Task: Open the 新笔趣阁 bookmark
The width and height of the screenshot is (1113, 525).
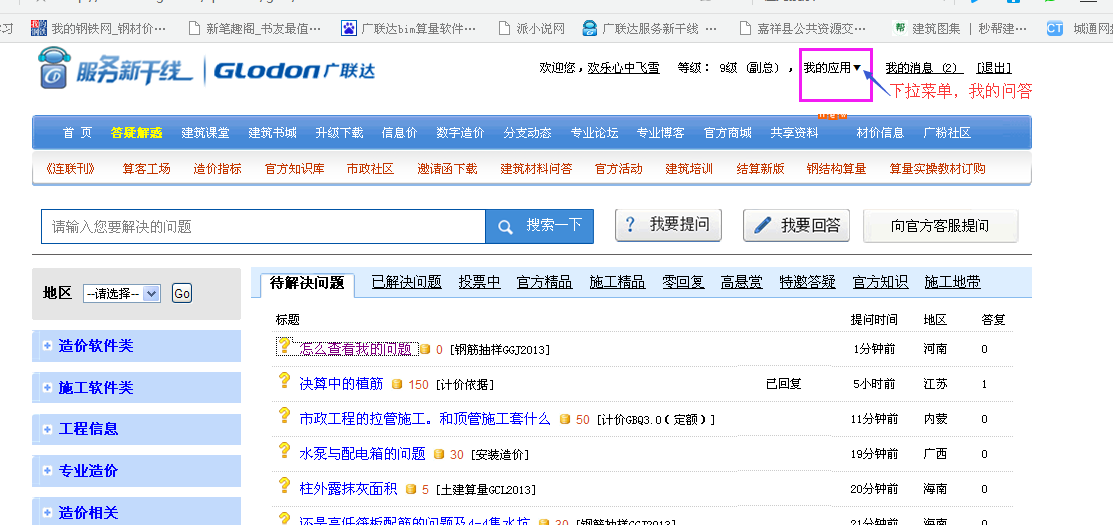Action: click(x=255, y=28)
